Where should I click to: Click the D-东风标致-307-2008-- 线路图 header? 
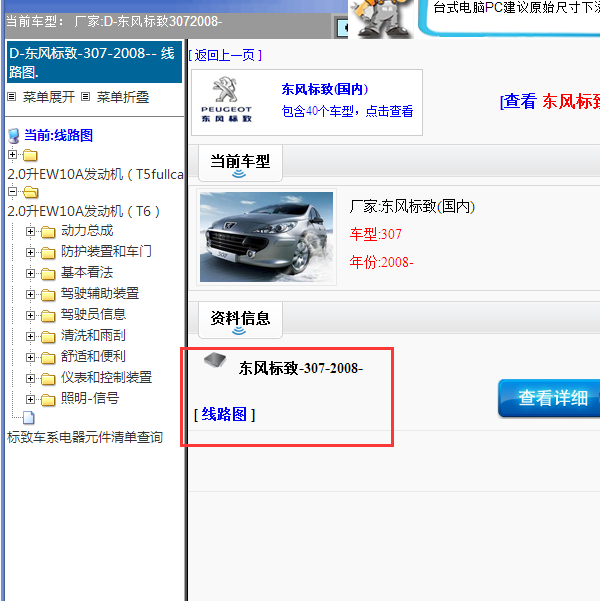(94, 62)
